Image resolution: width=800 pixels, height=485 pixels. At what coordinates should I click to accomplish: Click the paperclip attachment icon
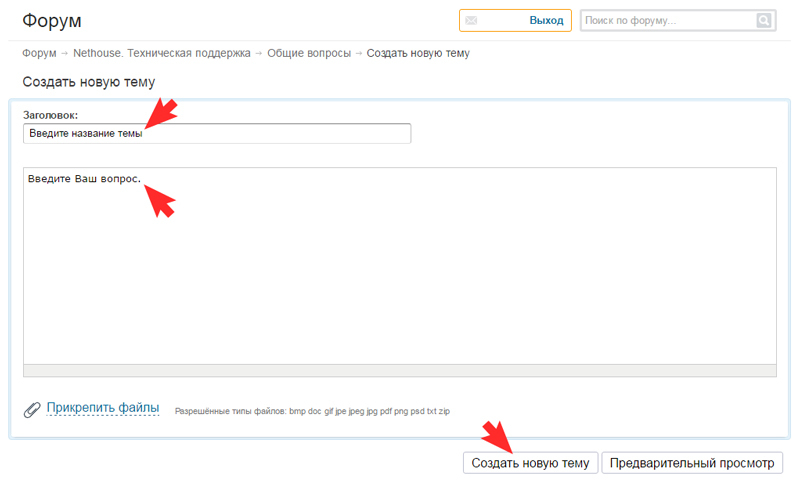(x=32, y=410)
